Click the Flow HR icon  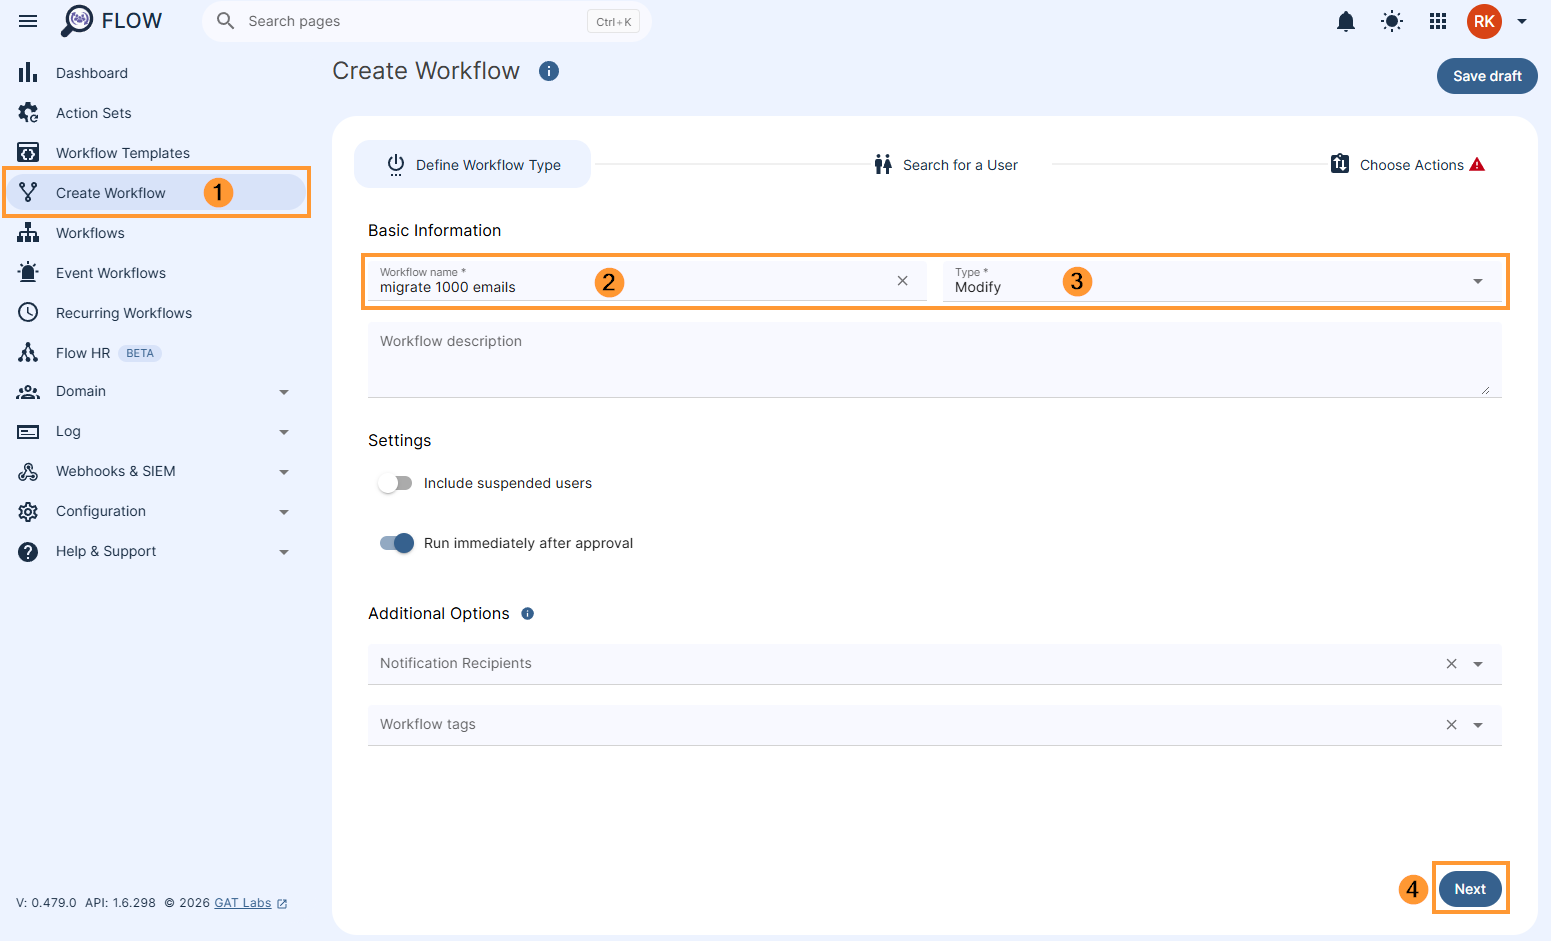(28, 353)
